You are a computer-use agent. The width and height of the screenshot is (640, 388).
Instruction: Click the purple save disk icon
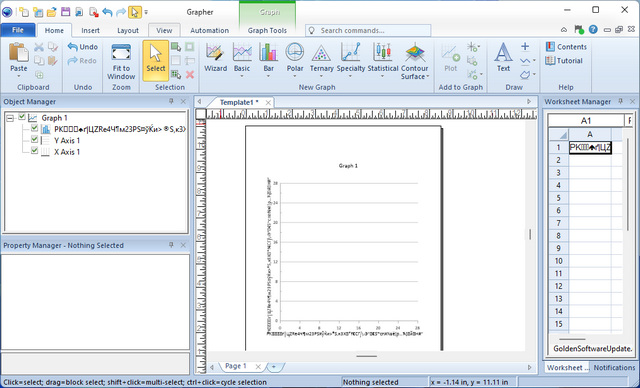tap(65, 12)
